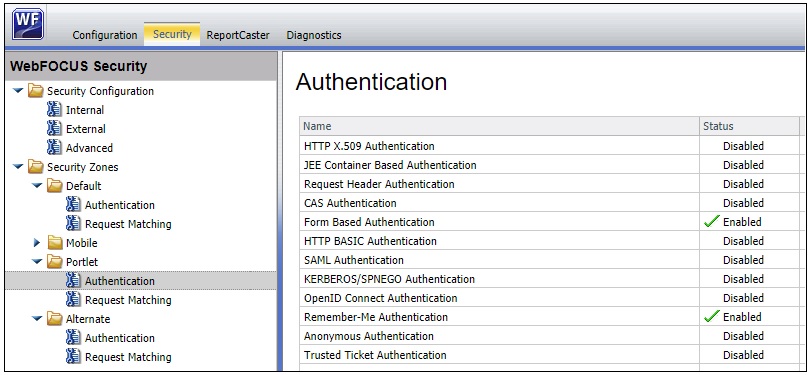The image size is (810, 375).
Task: Sort by the Status column header
Action: click(x=749, y=126)
